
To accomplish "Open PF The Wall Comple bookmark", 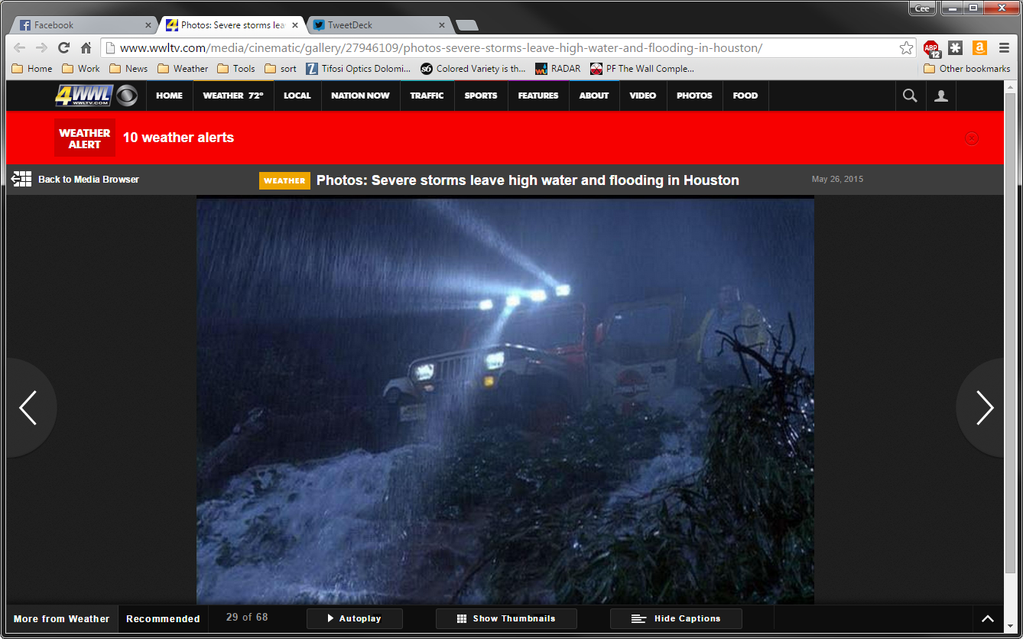I will click(642, 69).
